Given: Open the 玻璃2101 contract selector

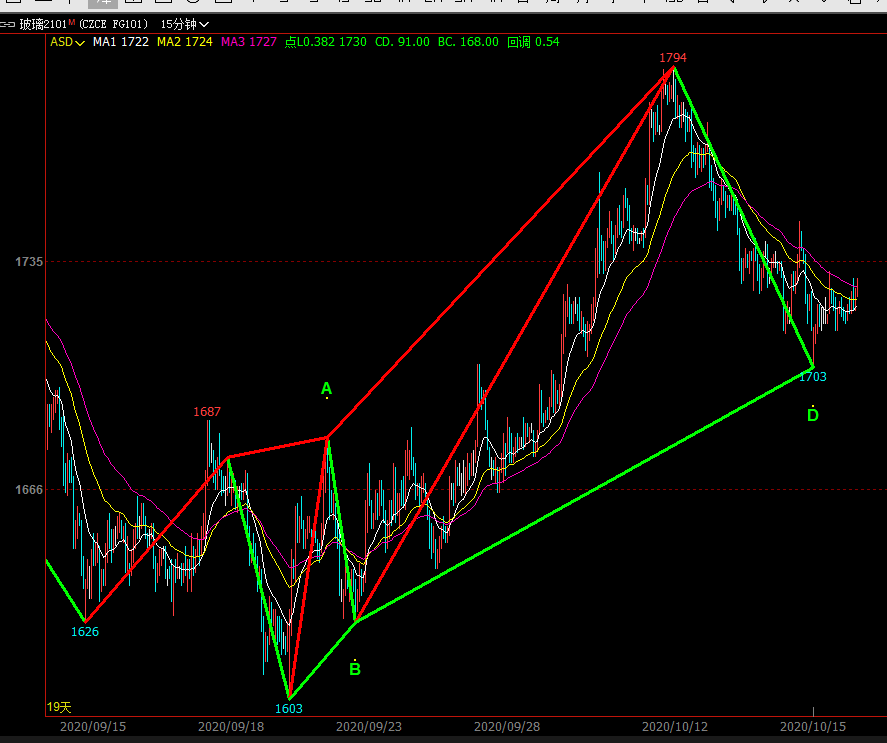Looking at the screenshot, I should (40, 24).
